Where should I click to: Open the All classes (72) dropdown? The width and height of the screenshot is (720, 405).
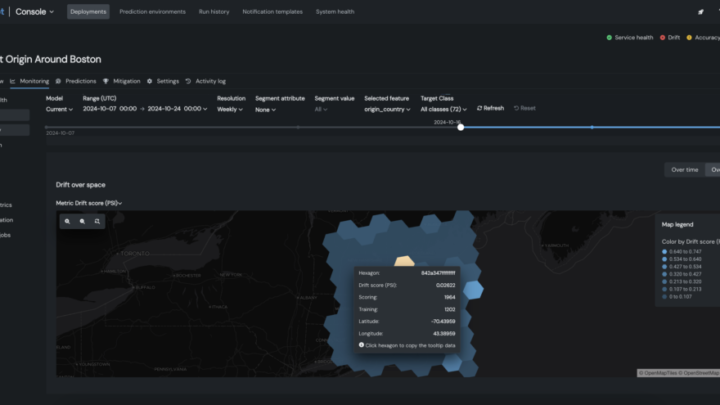[444, 109]
